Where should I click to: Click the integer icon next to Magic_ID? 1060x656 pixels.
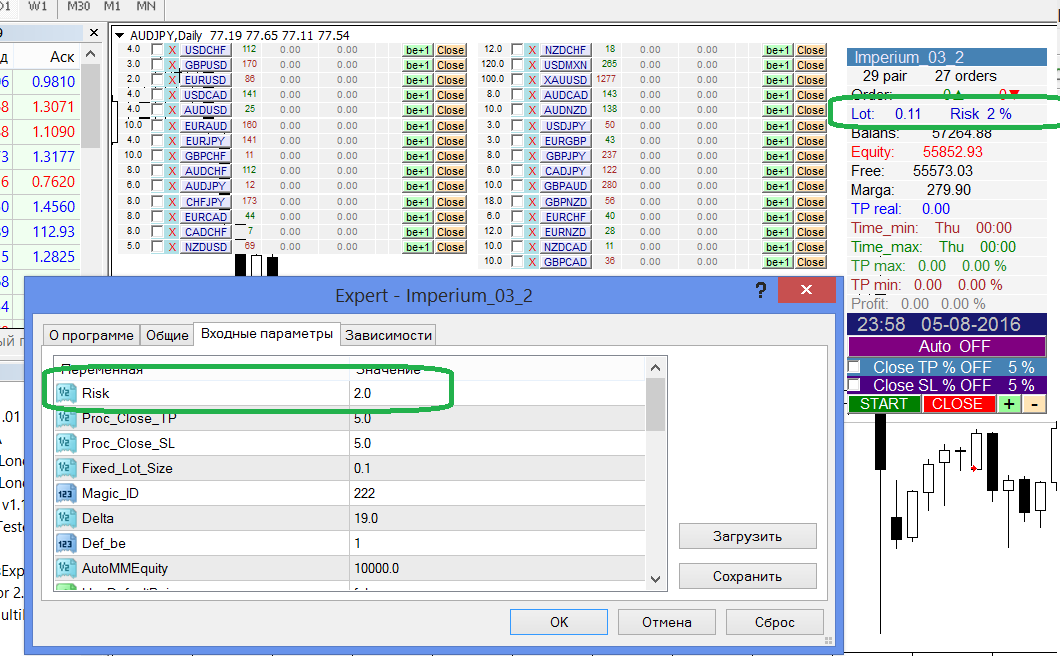click(66, 493)
